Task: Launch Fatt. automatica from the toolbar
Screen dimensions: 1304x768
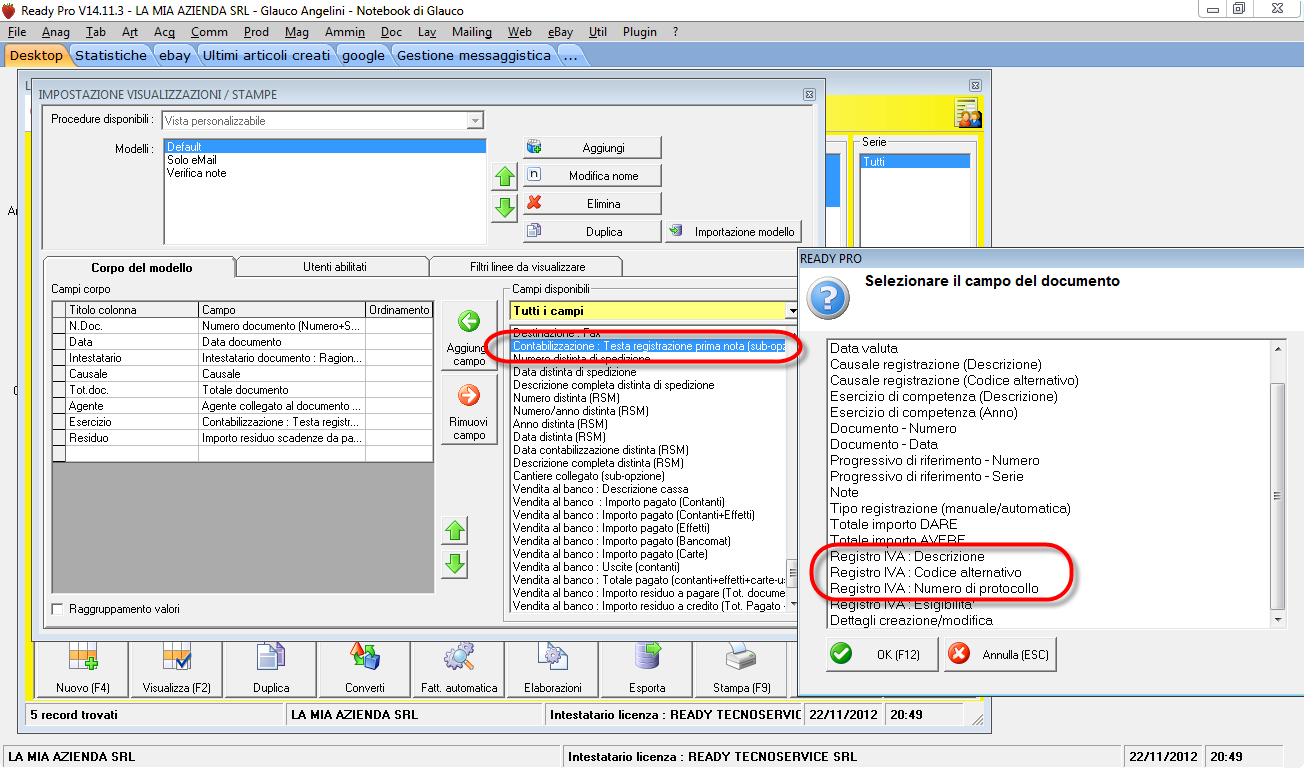Action: click(x=459, y=670)
